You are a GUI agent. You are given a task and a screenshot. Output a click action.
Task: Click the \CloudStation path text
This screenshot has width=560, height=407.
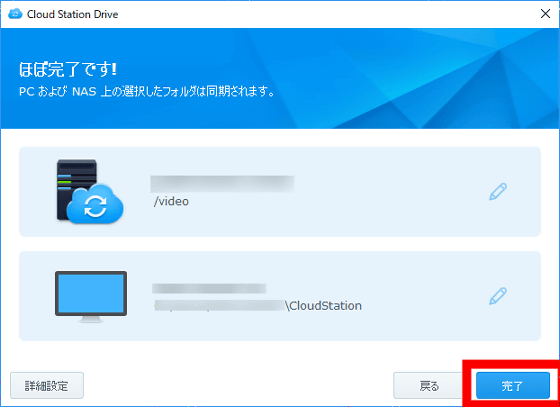point(323,306)
